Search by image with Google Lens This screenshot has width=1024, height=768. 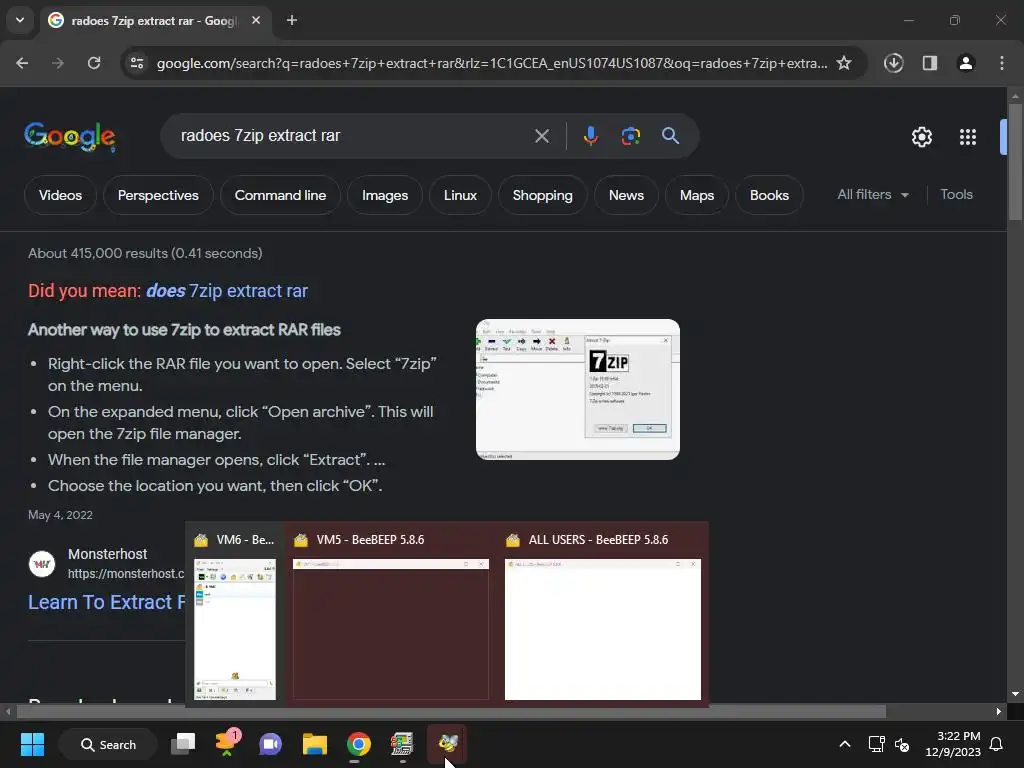[x=630, y=136]
